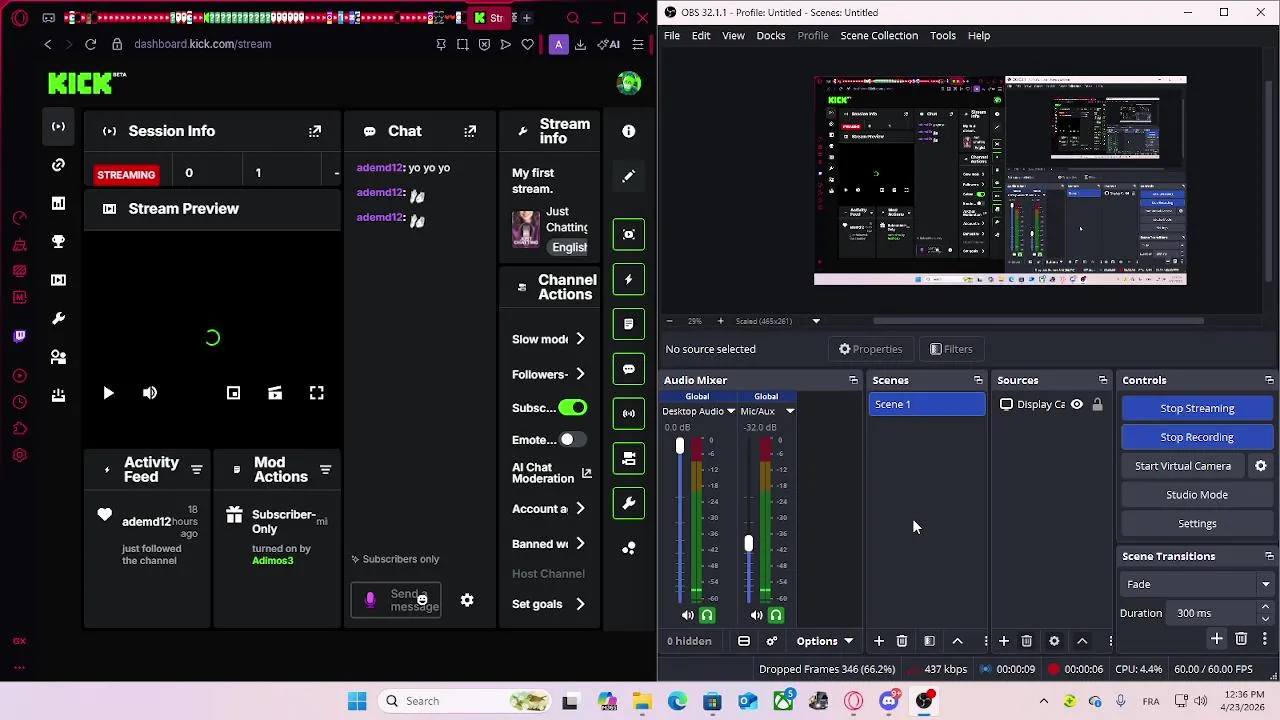Open OBS Settings from Controls
Viewport: 1280px width, 720px height.
(1197, 524)
